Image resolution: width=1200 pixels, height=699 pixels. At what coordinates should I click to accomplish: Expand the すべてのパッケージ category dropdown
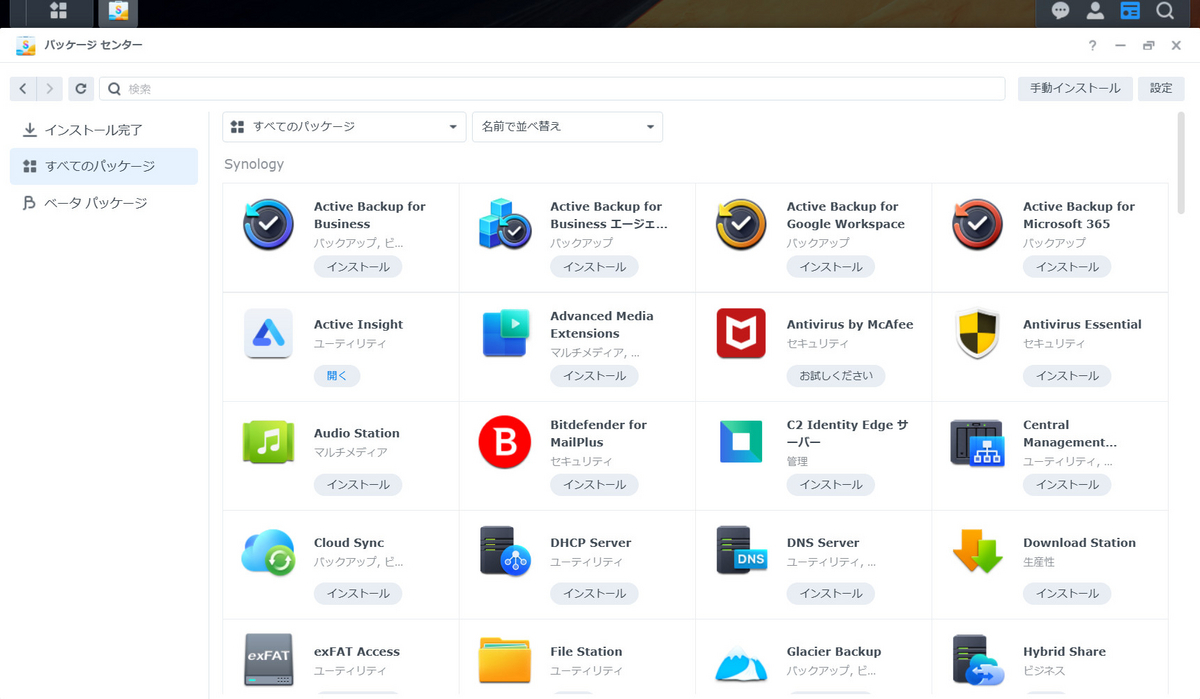pyautogui.click(x=344, y=127)
